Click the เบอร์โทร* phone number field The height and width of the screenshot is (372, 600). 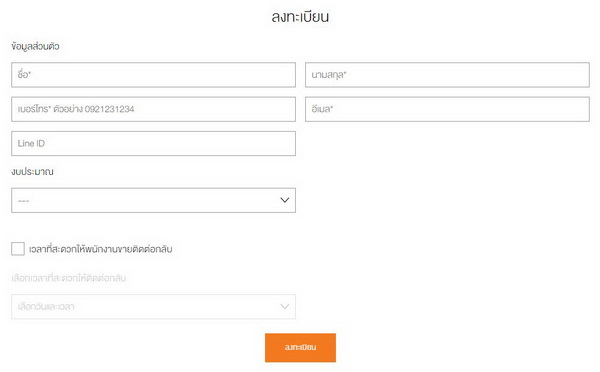pos(153,109)
